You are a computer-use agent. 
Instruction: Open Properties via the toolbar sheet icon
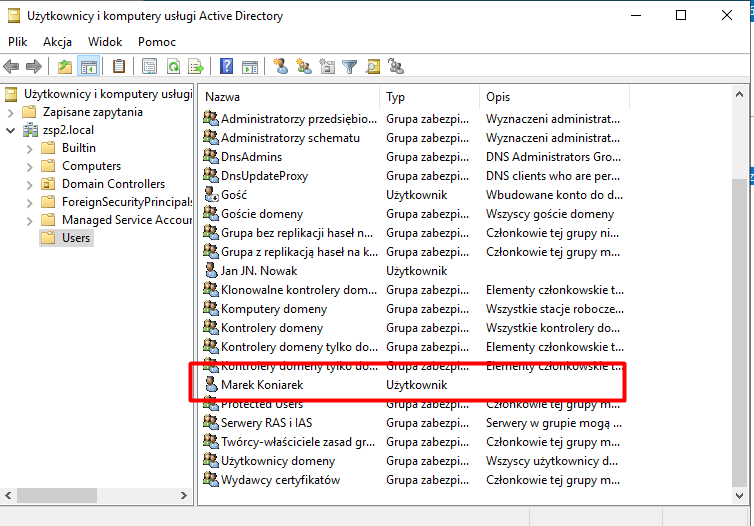click(150, 66)
